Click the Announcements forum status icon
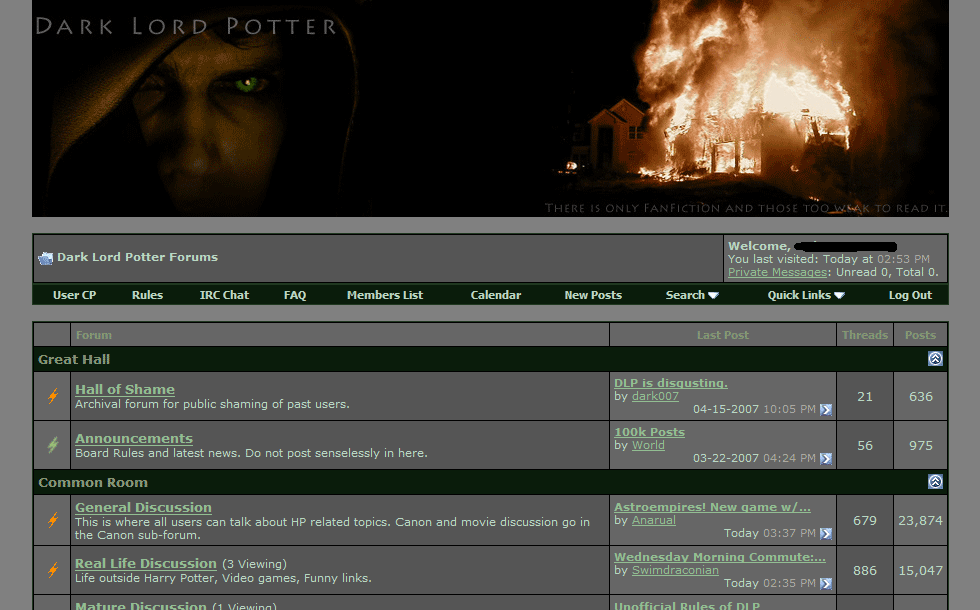This screenshot has height=610, width=980. click(x=53, y=444)
